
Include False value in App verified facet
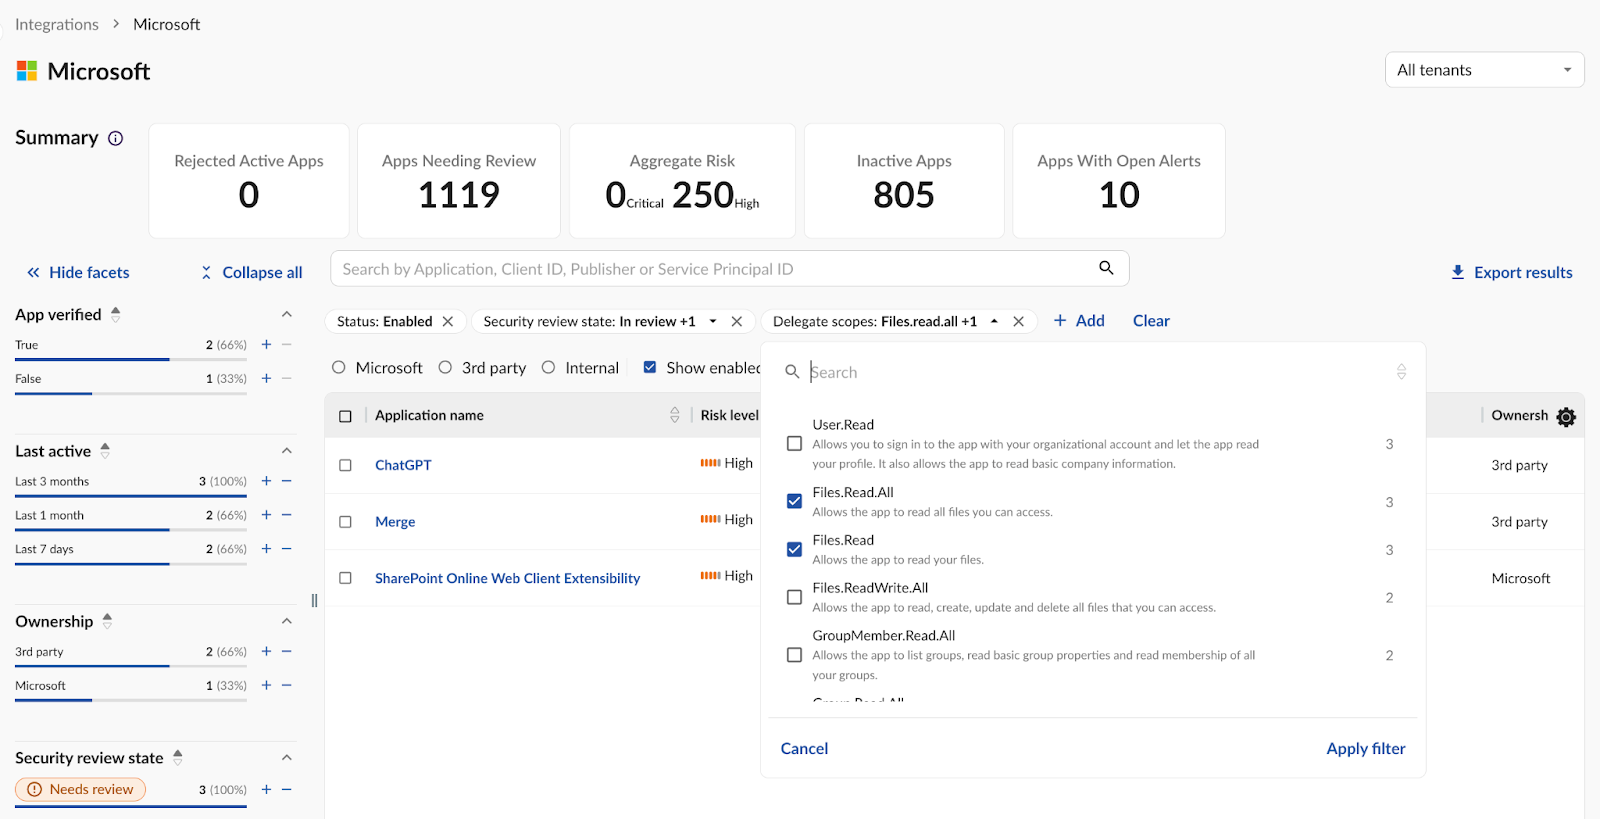pyautogui.click(x=266, y=379)
